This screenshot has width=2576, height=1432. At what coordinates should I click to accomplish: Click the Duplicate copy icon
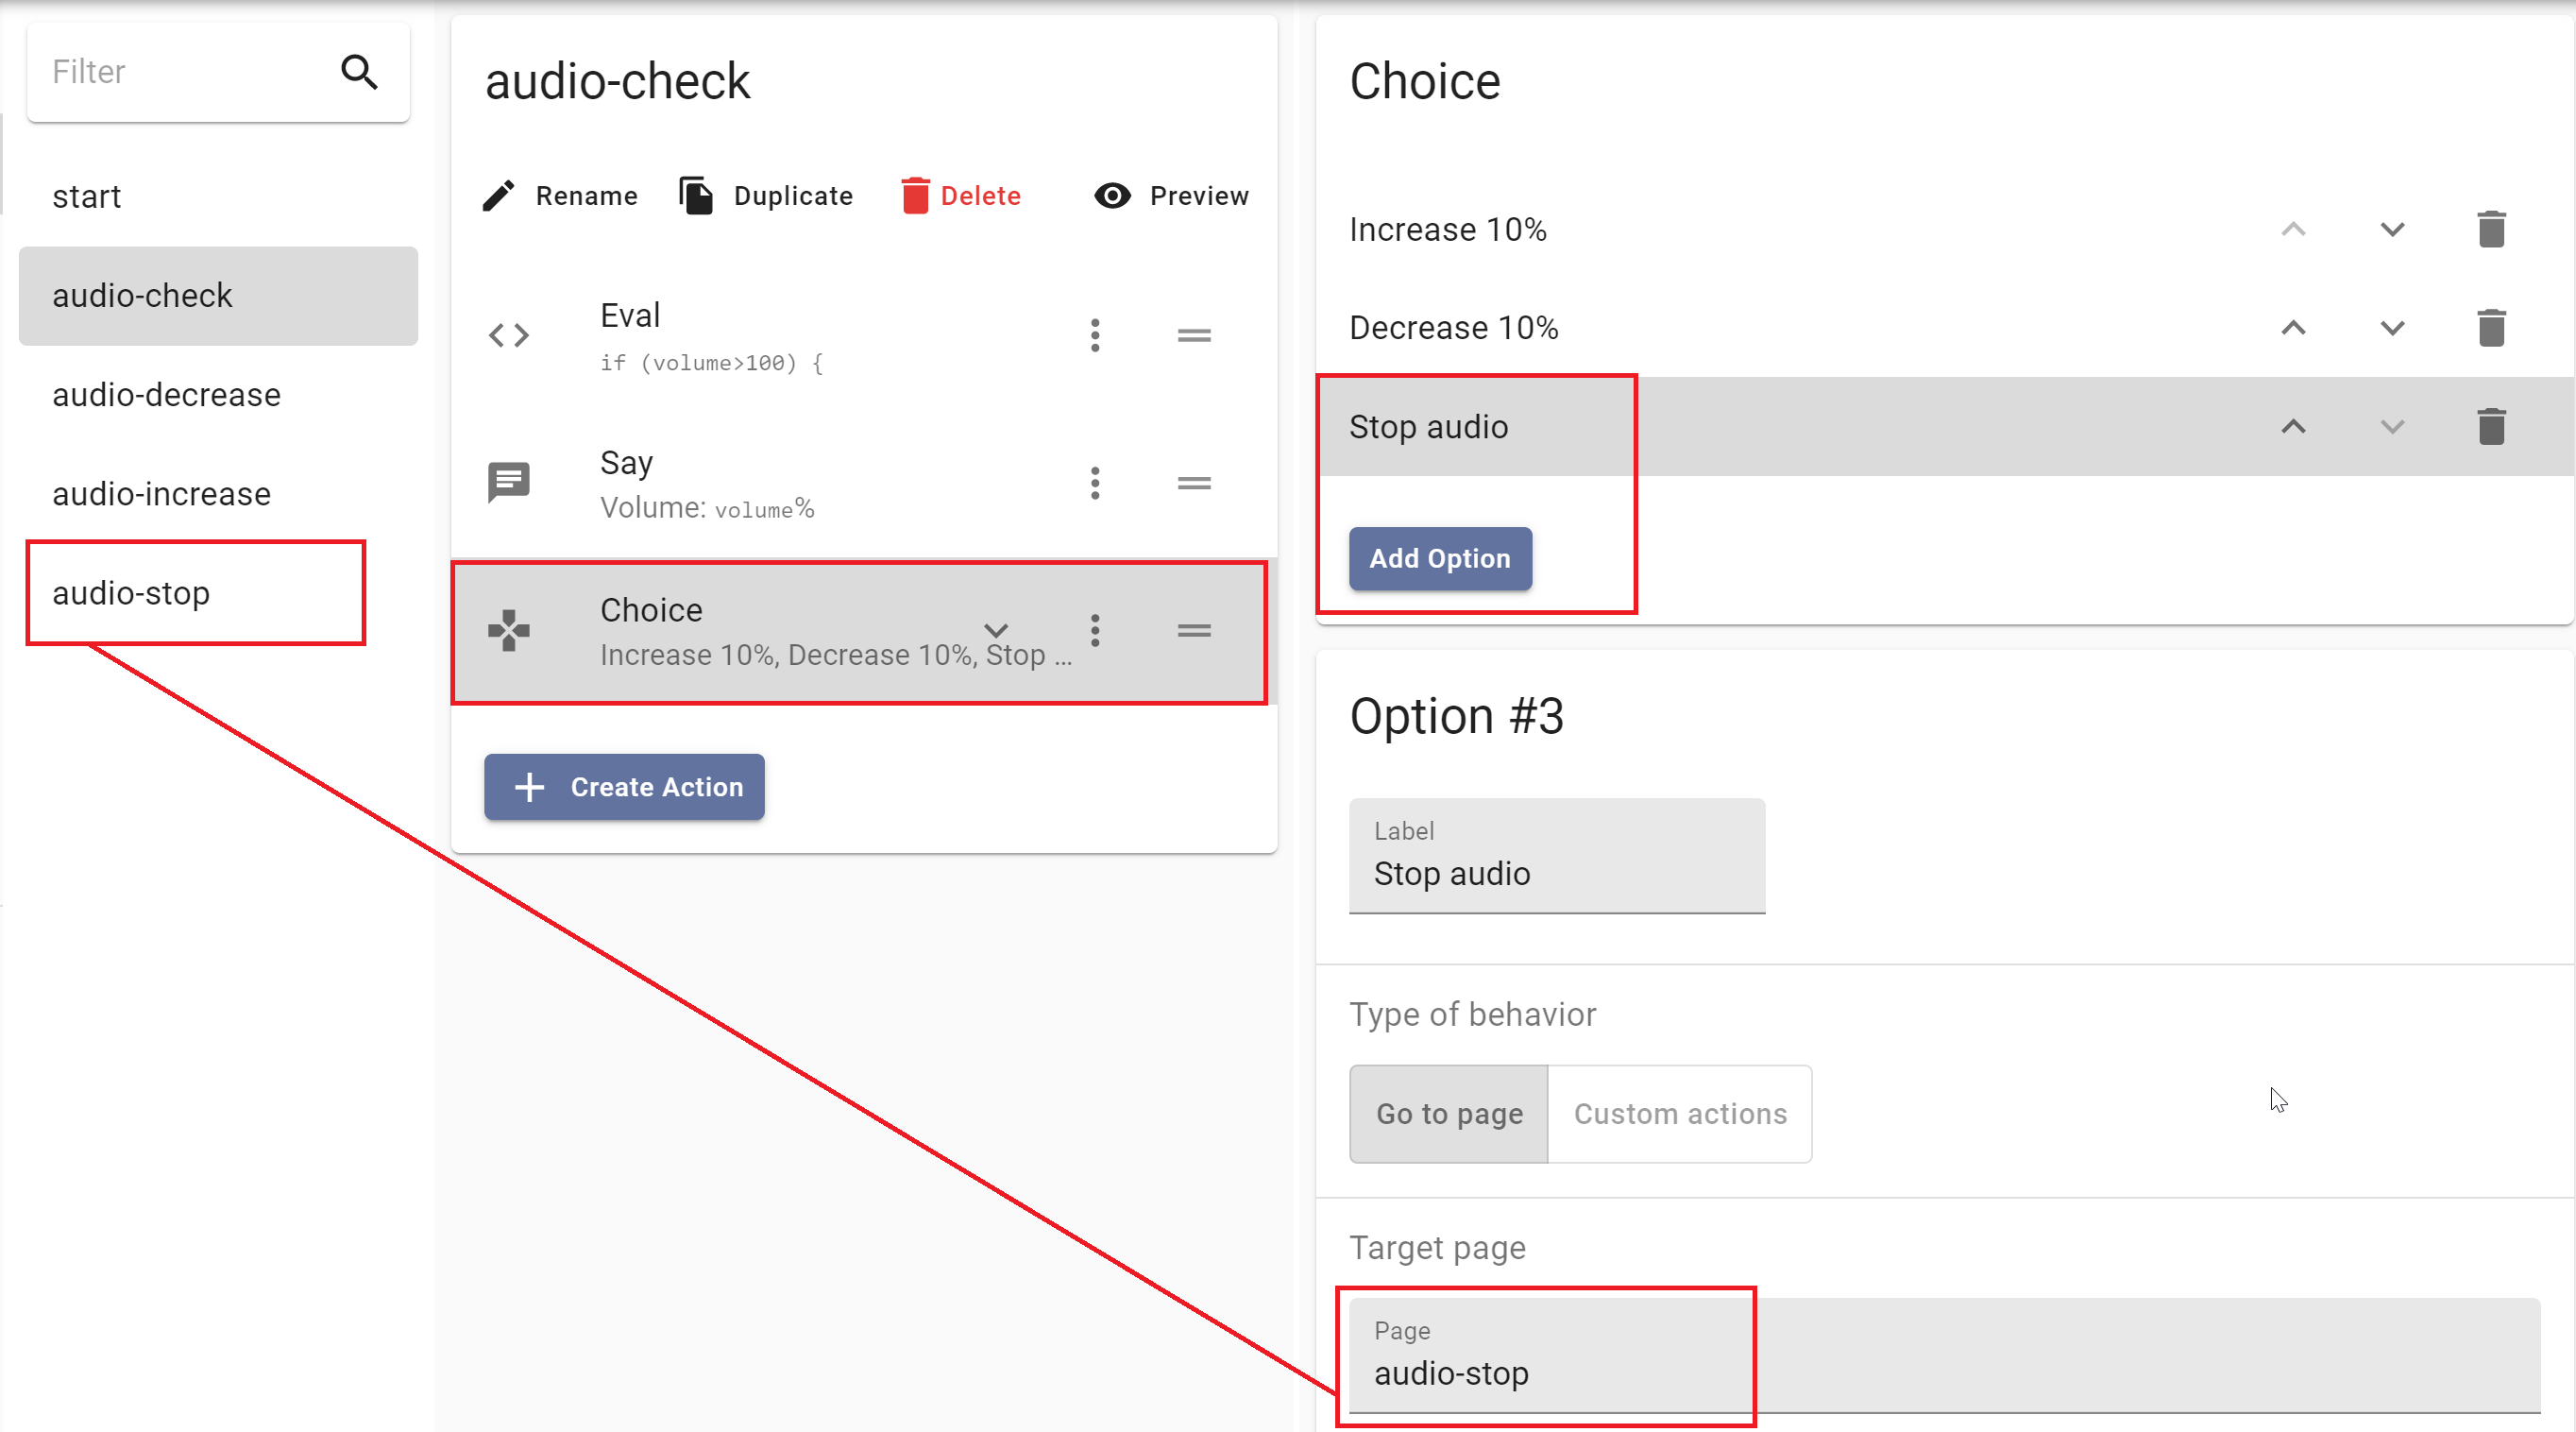(696, 196)
